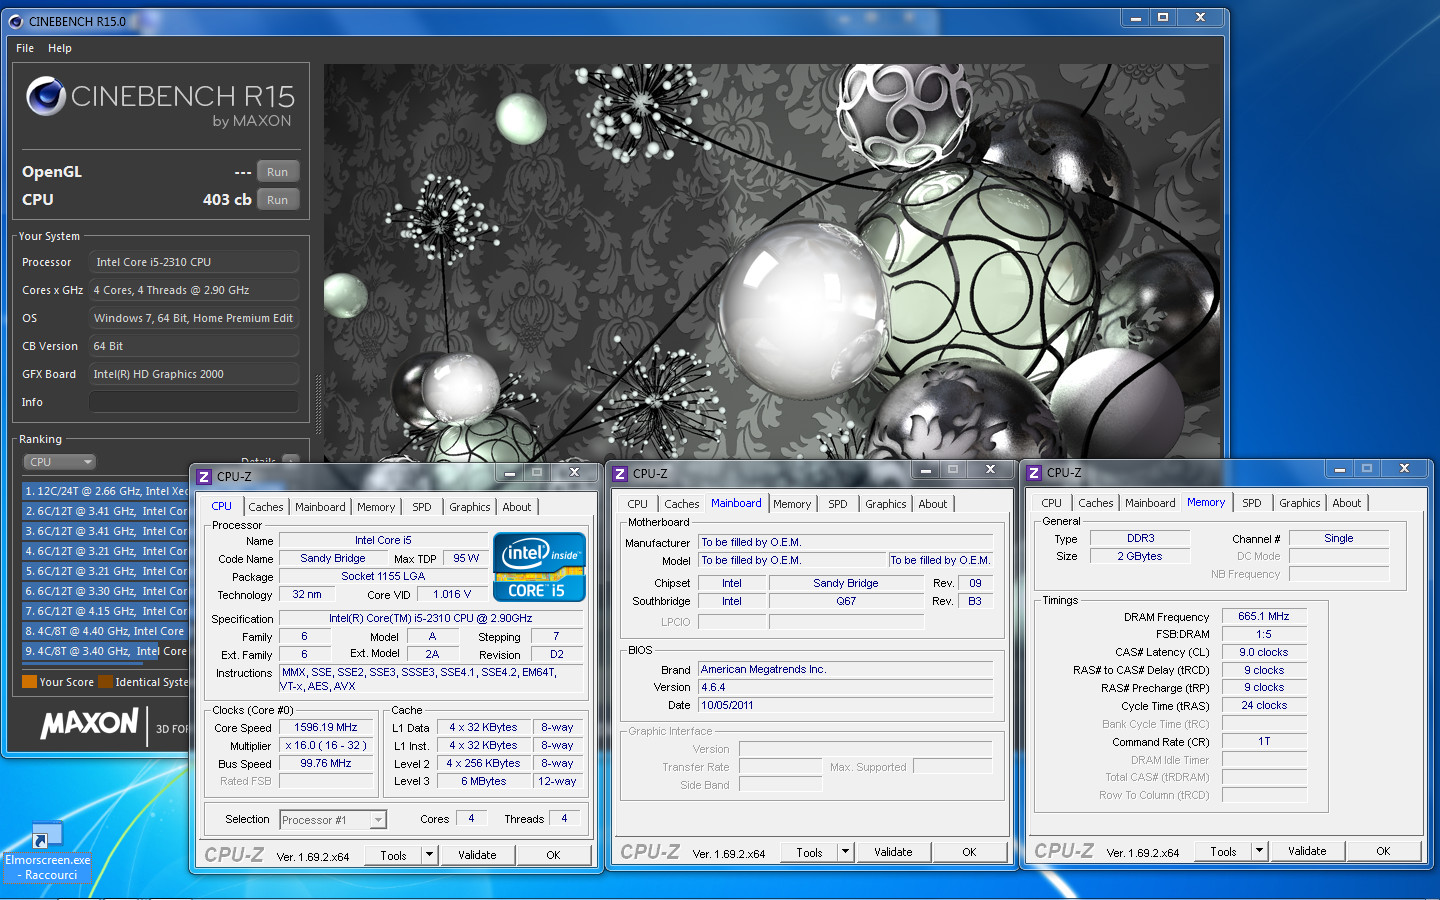This screenshot has height=900, width=1440.
Task: Switch to Caches tab in the CPU-tab CPU-Z window
Action: (x=266, y=507)
